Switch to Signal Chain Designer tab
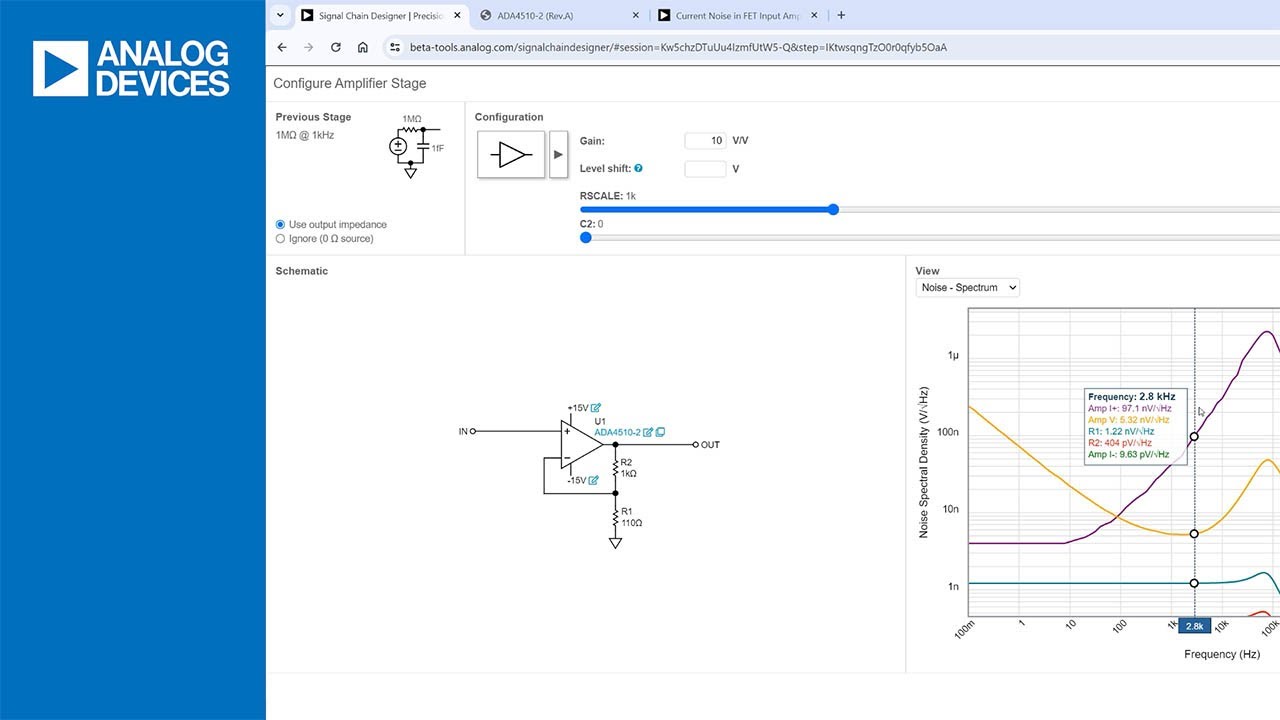The image size is (1280, 720). tap(381, 15)
